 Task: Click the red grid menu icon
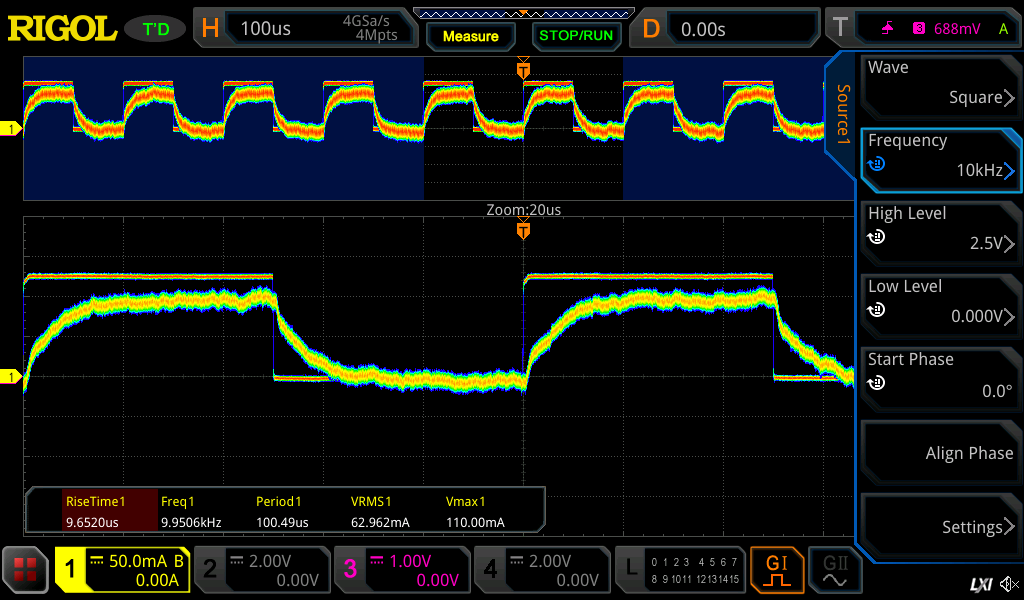(x=25, y=570)
